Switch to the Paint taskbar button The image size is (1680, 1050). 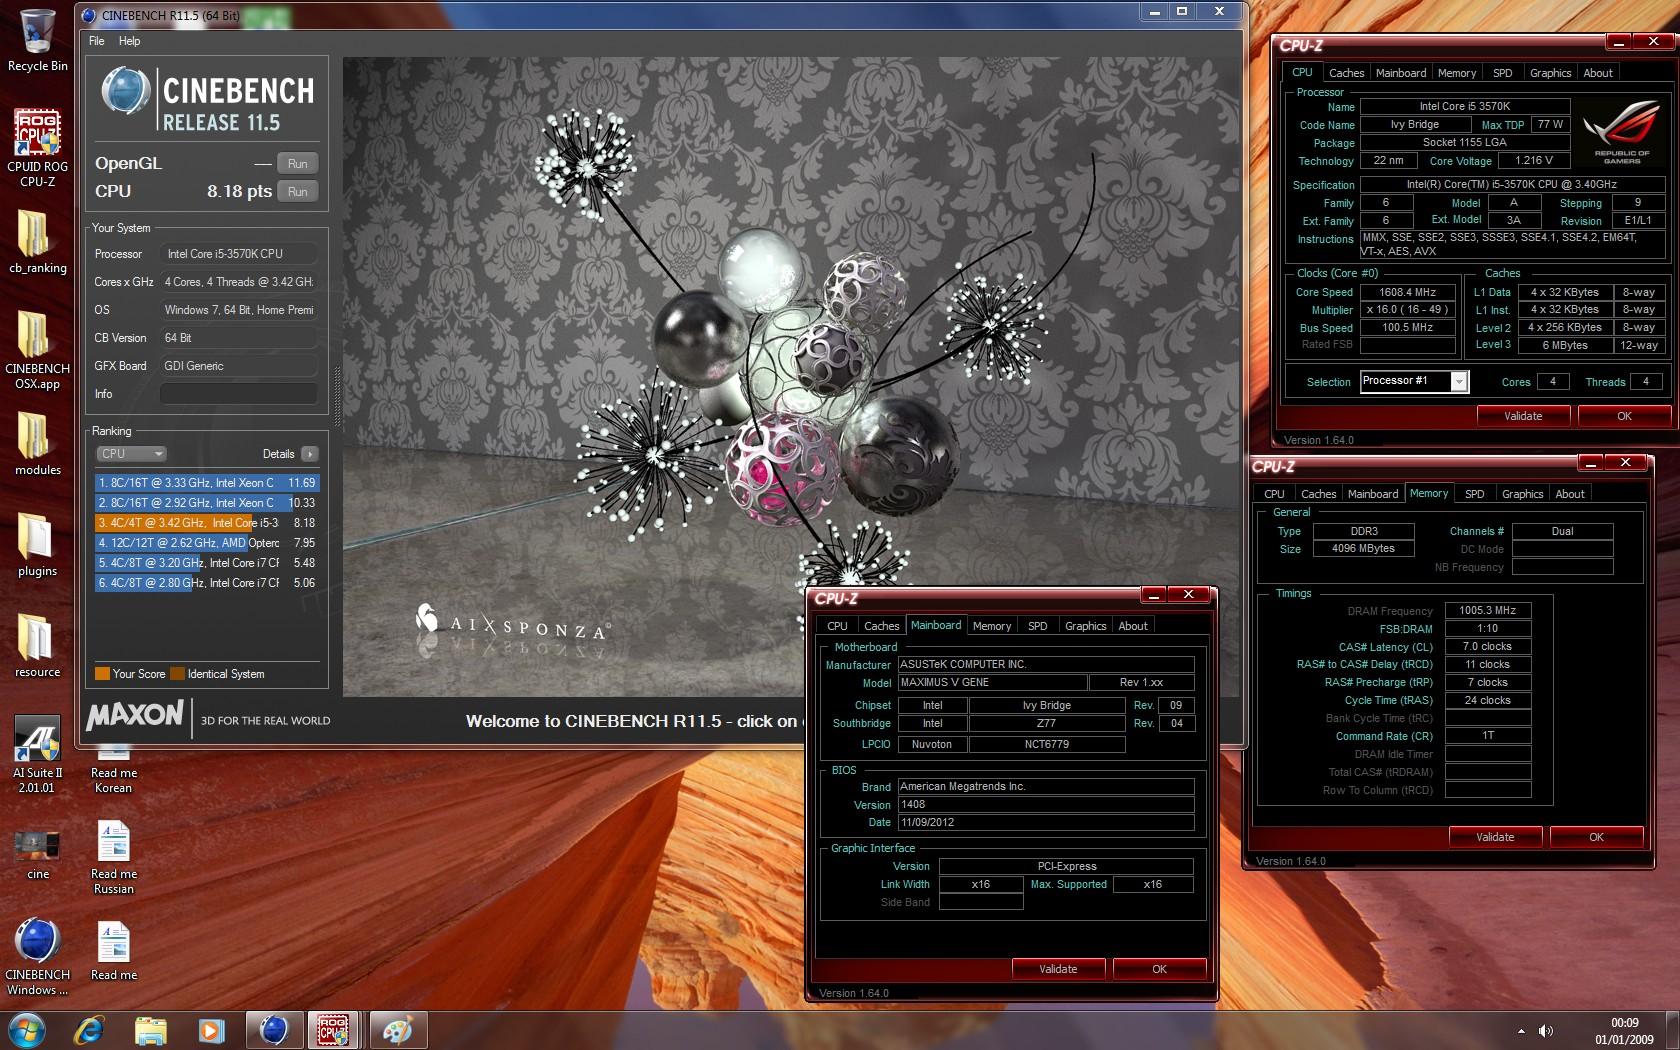(397, 1030)
